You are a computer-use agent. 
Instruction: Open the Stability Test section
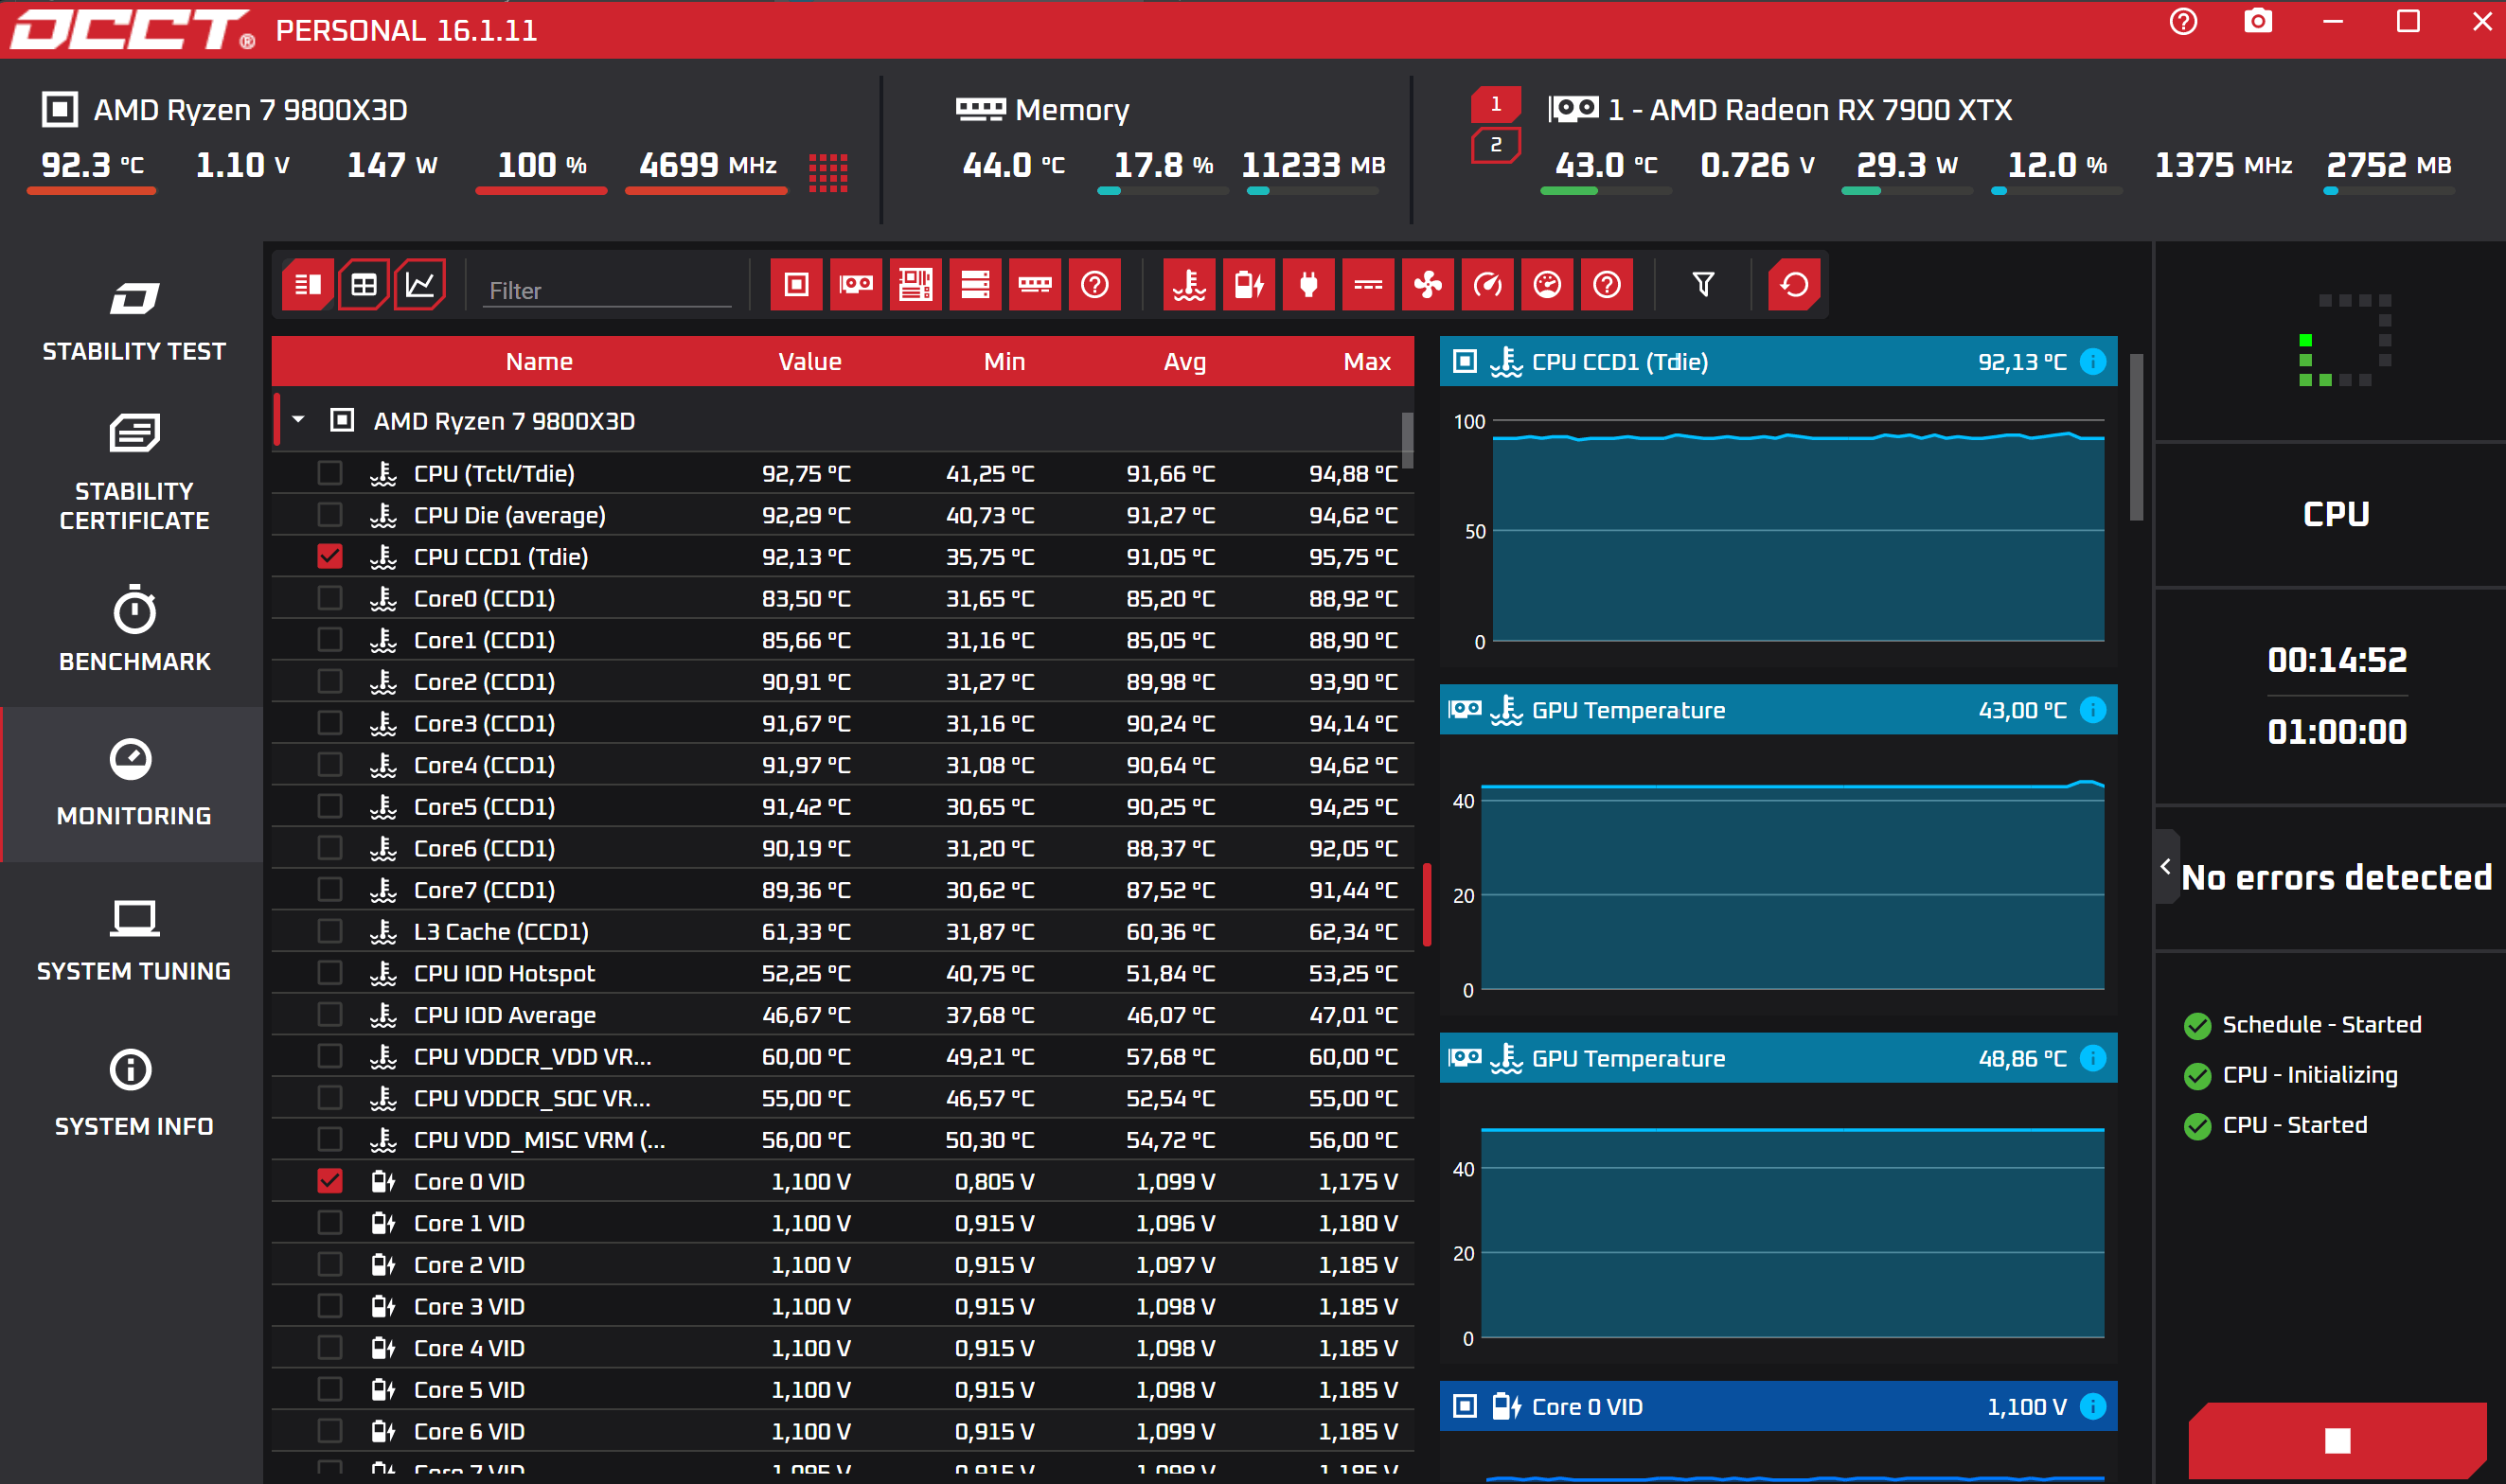click(134, 322)
